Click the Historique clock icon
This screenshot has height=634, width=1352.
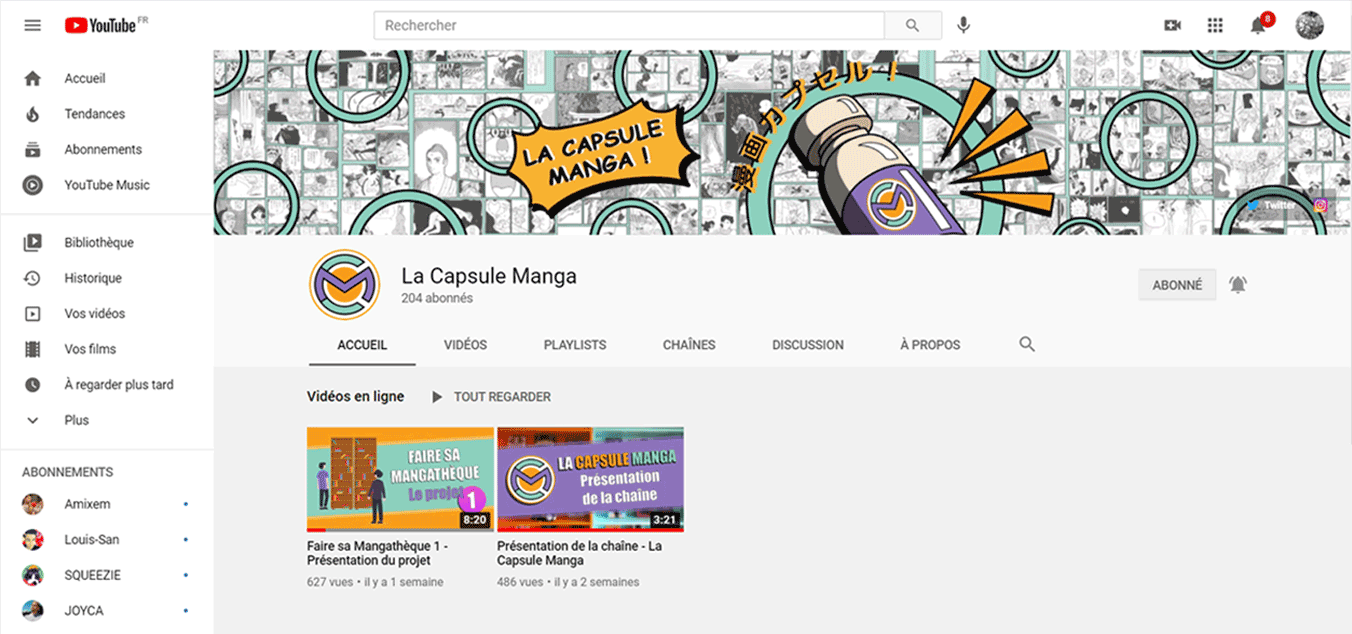[x=33, y=278]
